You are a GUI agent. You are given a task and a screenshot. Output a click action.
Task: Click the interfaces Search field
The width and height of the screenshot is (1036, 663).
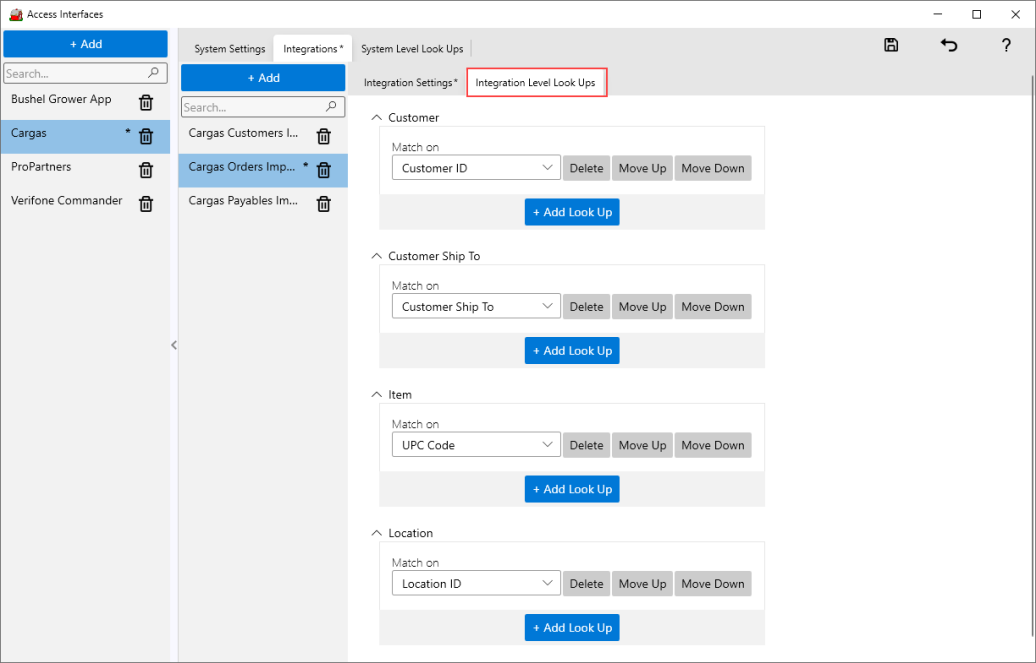pyautogui.click(x=75, y=73)
